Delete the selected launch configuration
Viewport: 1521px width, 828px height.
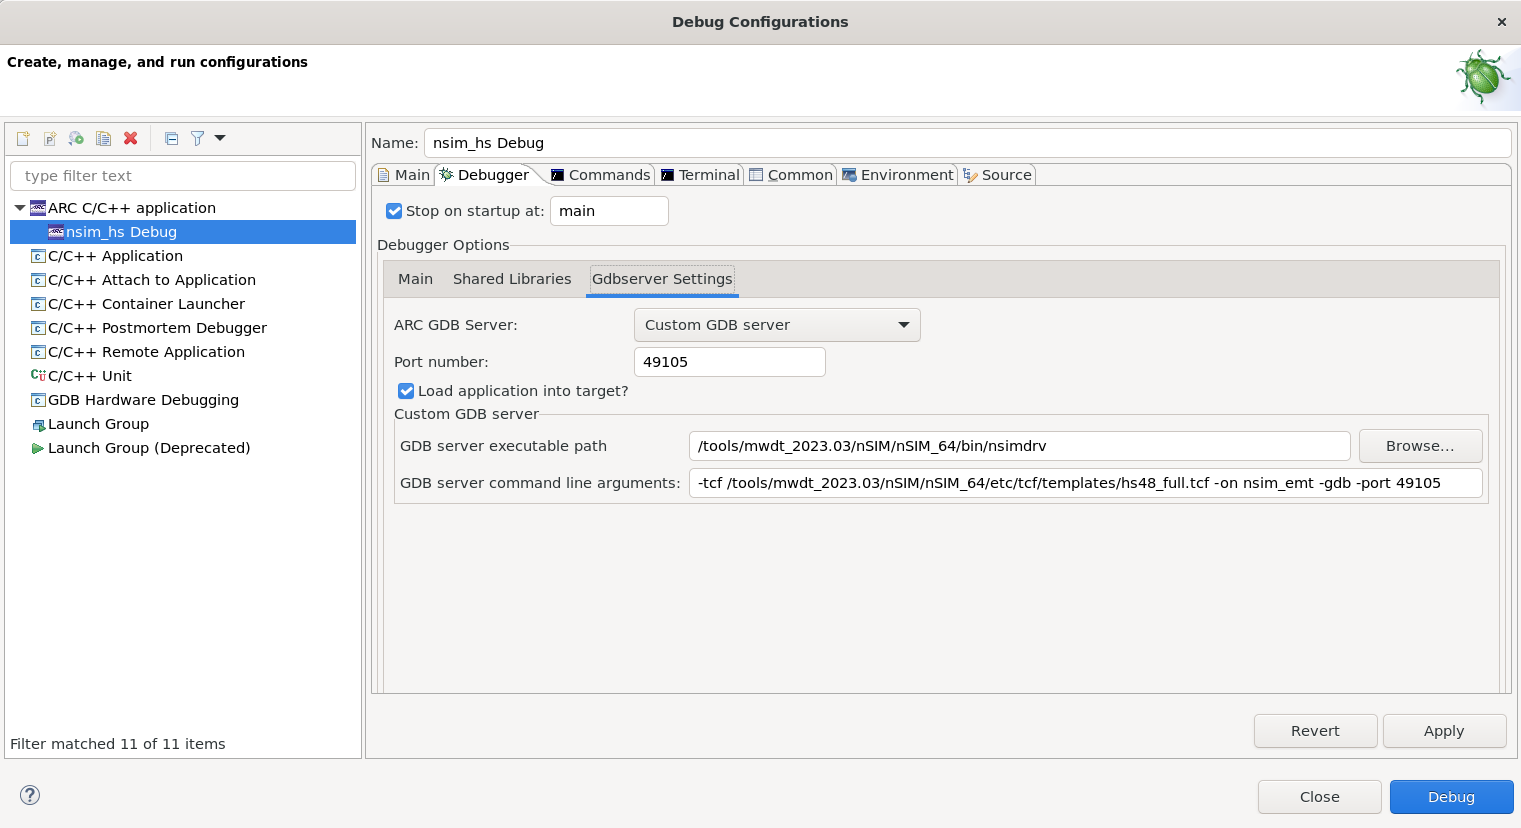pos(130,138)
